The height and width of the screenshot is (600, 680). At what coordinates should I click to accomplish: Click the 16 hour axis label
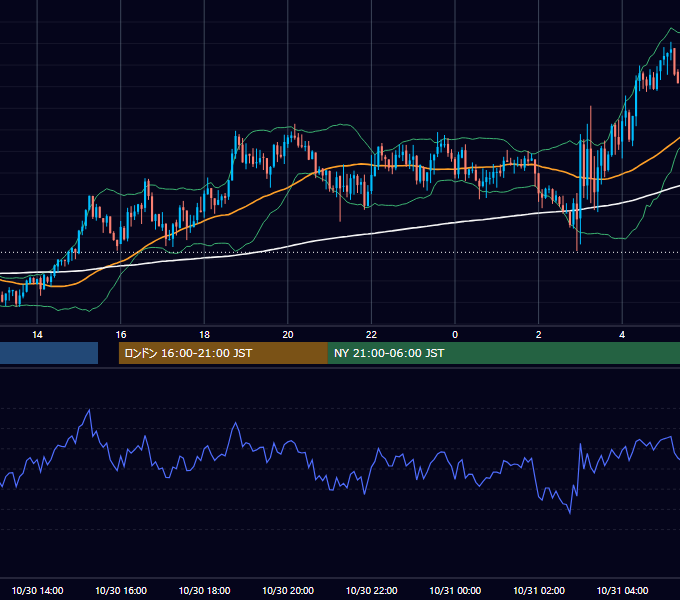click(x=121, y=335)
